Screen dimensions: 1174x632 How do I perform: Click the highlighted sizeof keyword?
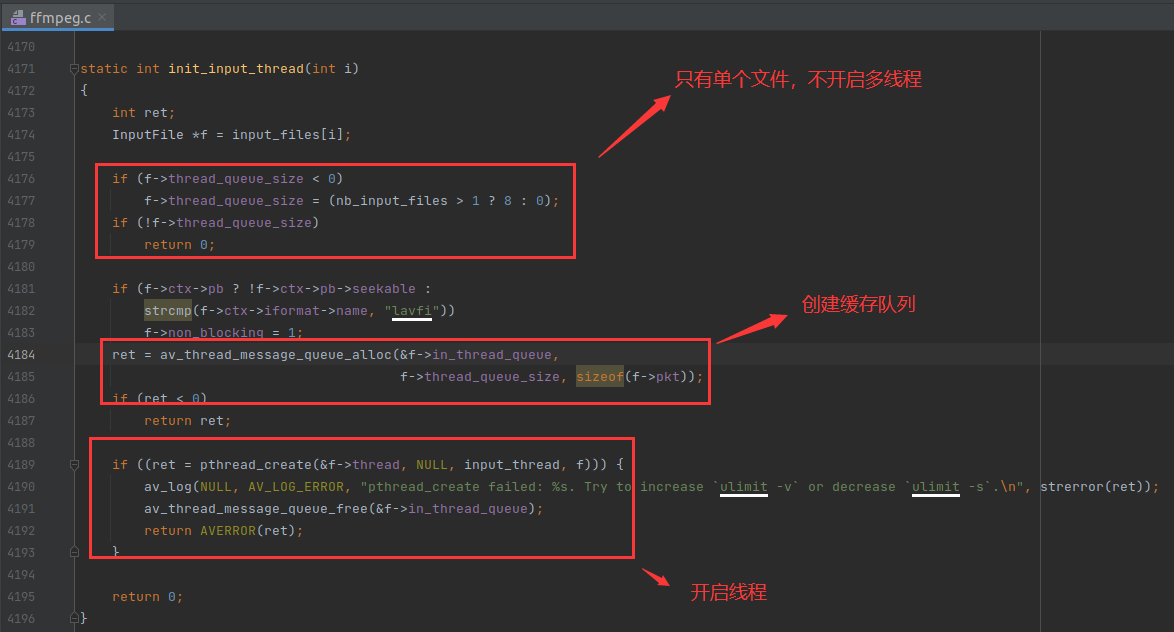point(599,377)
